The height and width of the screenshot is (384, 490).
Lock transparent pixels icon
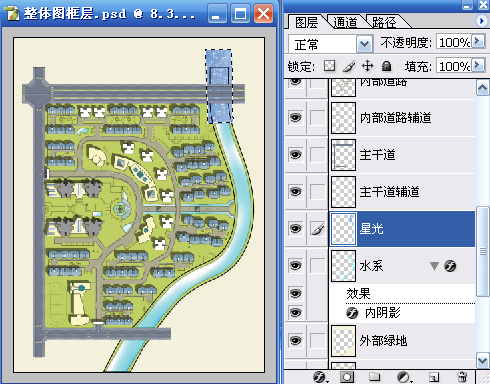coord(329,66)
